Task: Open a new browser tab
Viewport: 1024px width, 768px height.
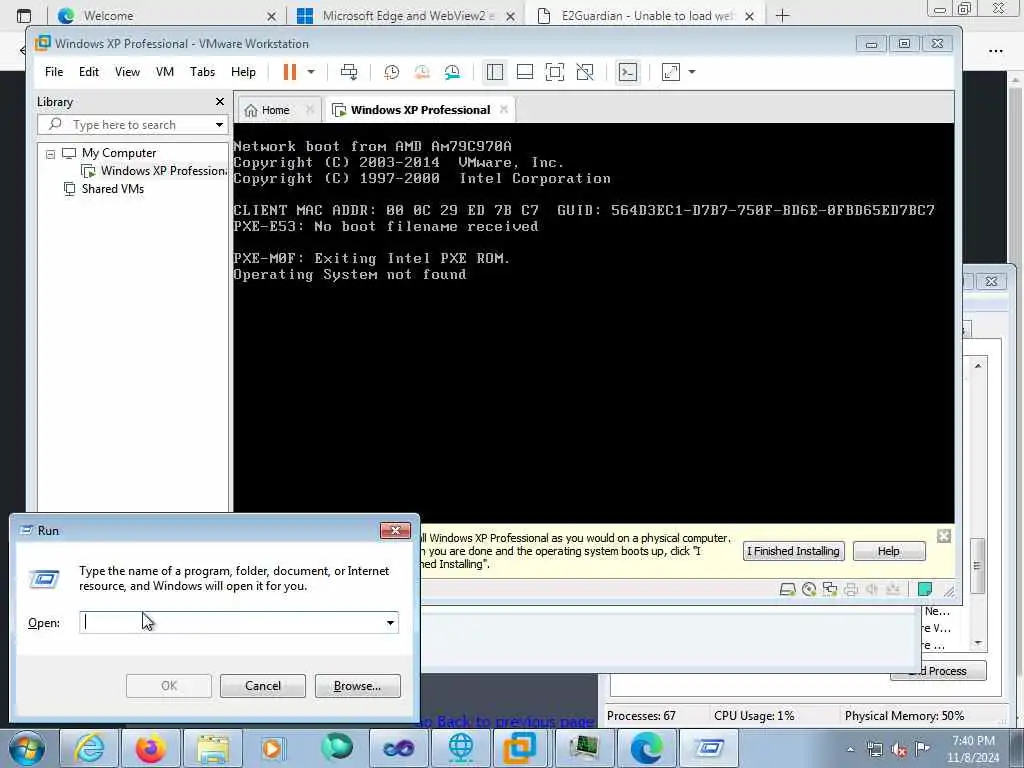Action: click(x=782, y=16)
